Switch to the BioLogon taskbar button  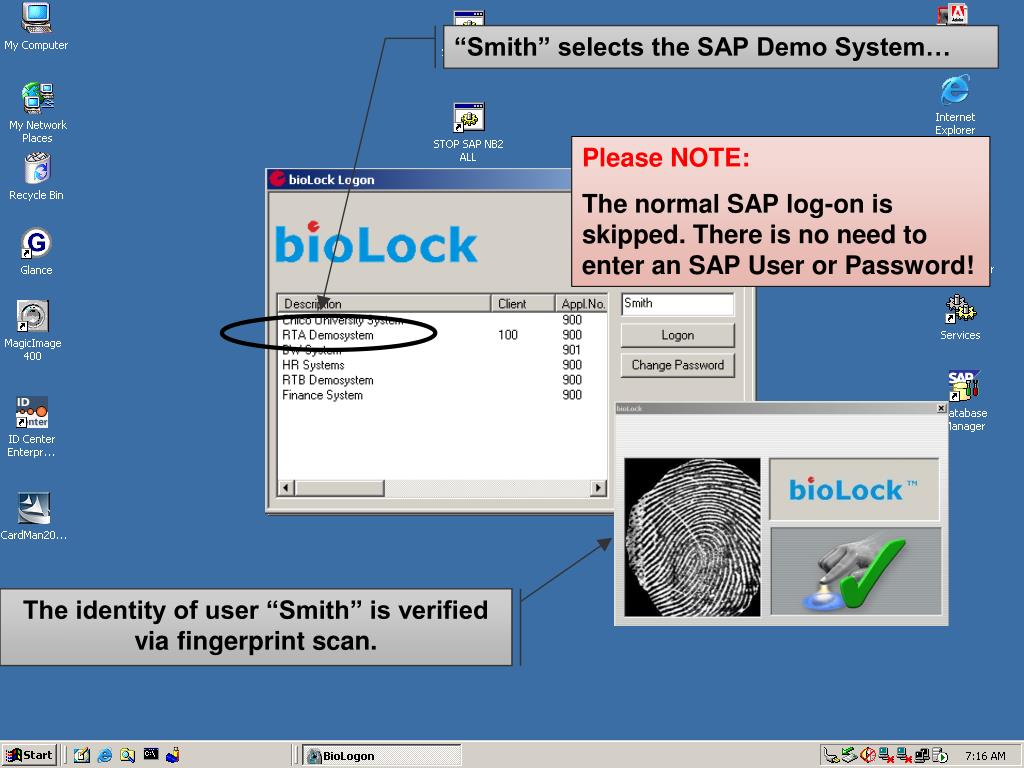382,756
